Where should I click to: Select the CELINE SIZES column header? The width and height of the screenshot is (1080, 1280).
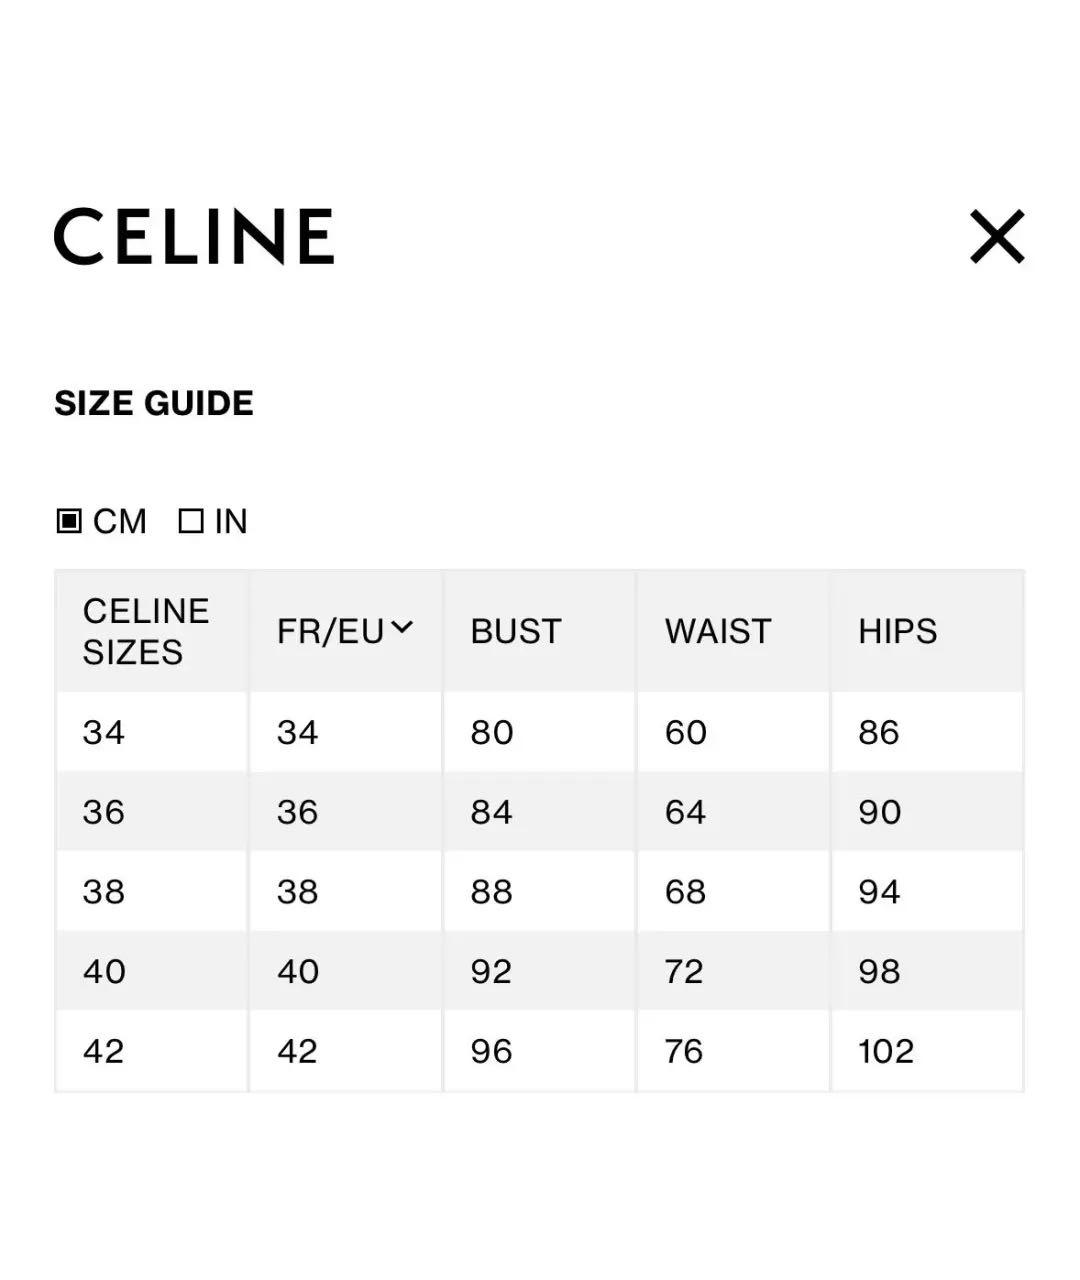(x=147, y=630)
